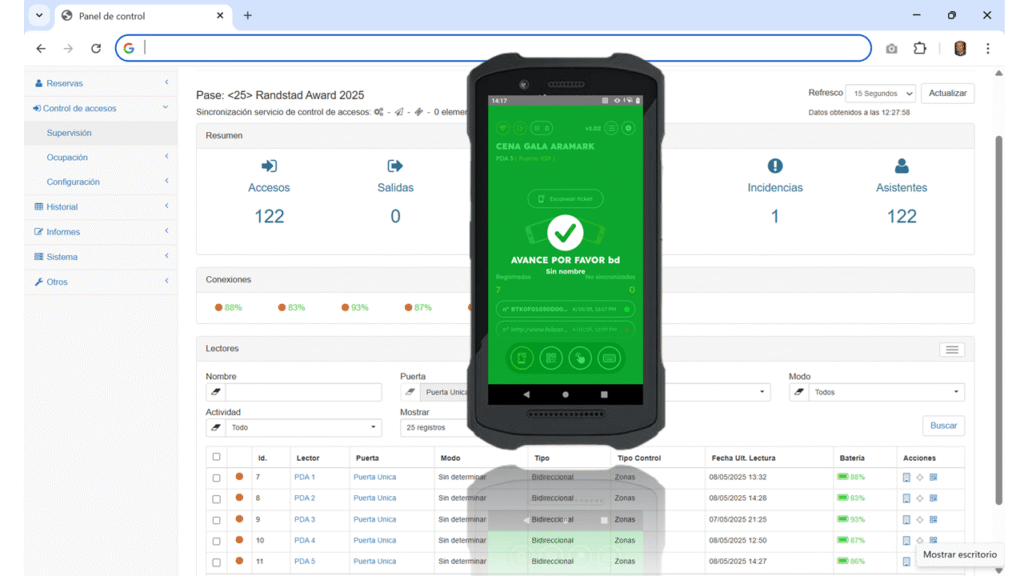Open the Extensions puzzle icon

(920, 48)
